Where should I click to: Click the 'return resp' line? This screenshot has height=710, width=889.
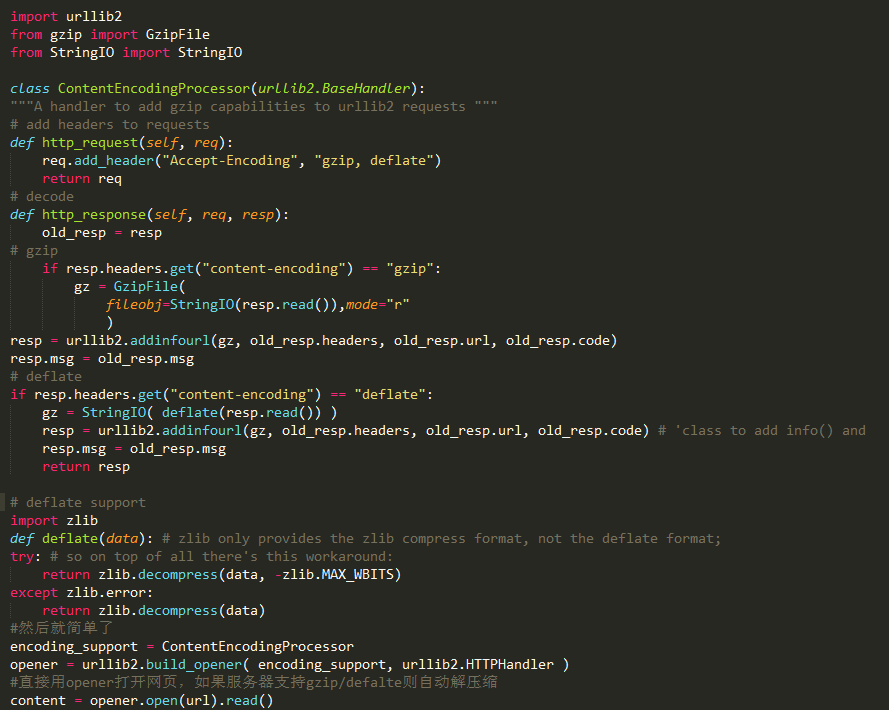click(x=86, y=467)
